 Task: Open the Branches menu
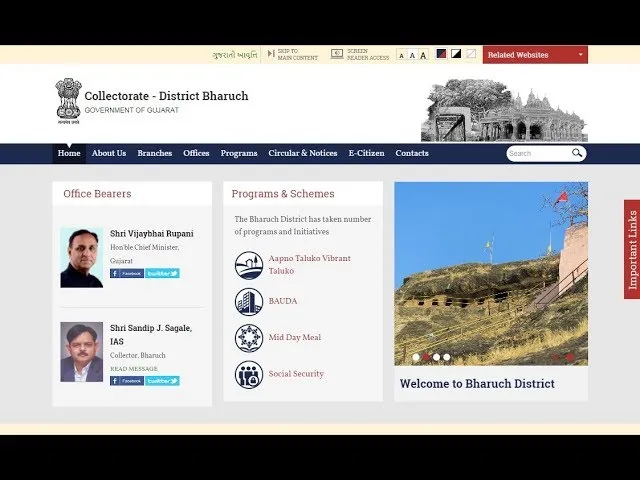(x=155, y=153)
